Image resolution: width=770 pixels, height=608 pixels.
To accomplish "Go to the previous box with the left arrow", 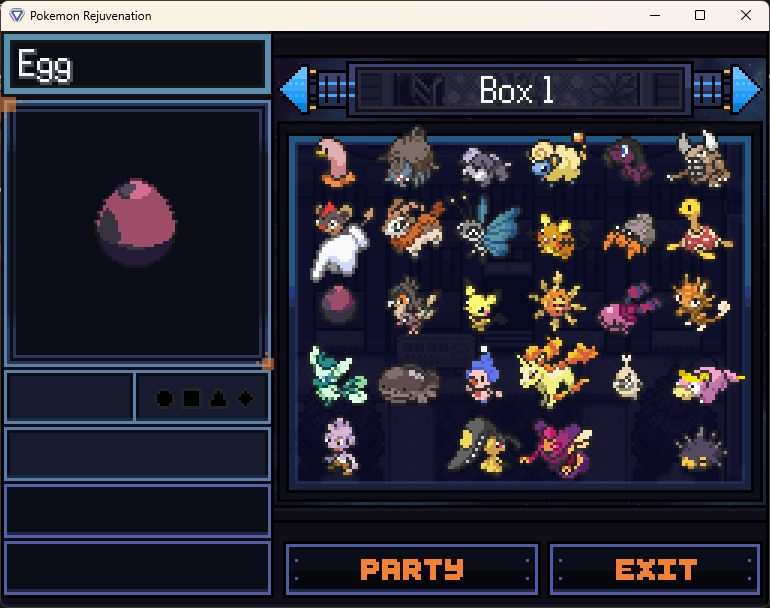I will pos(295,89).
